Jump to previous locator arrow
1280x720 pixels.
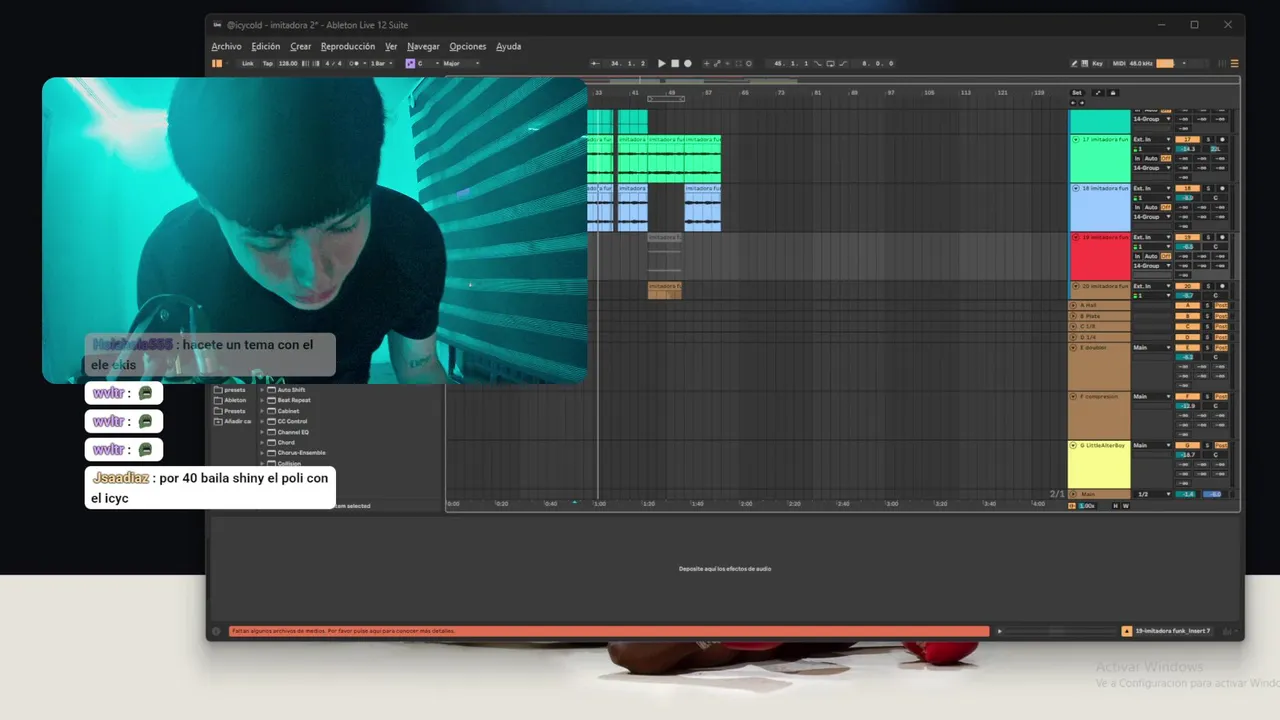1073,103
